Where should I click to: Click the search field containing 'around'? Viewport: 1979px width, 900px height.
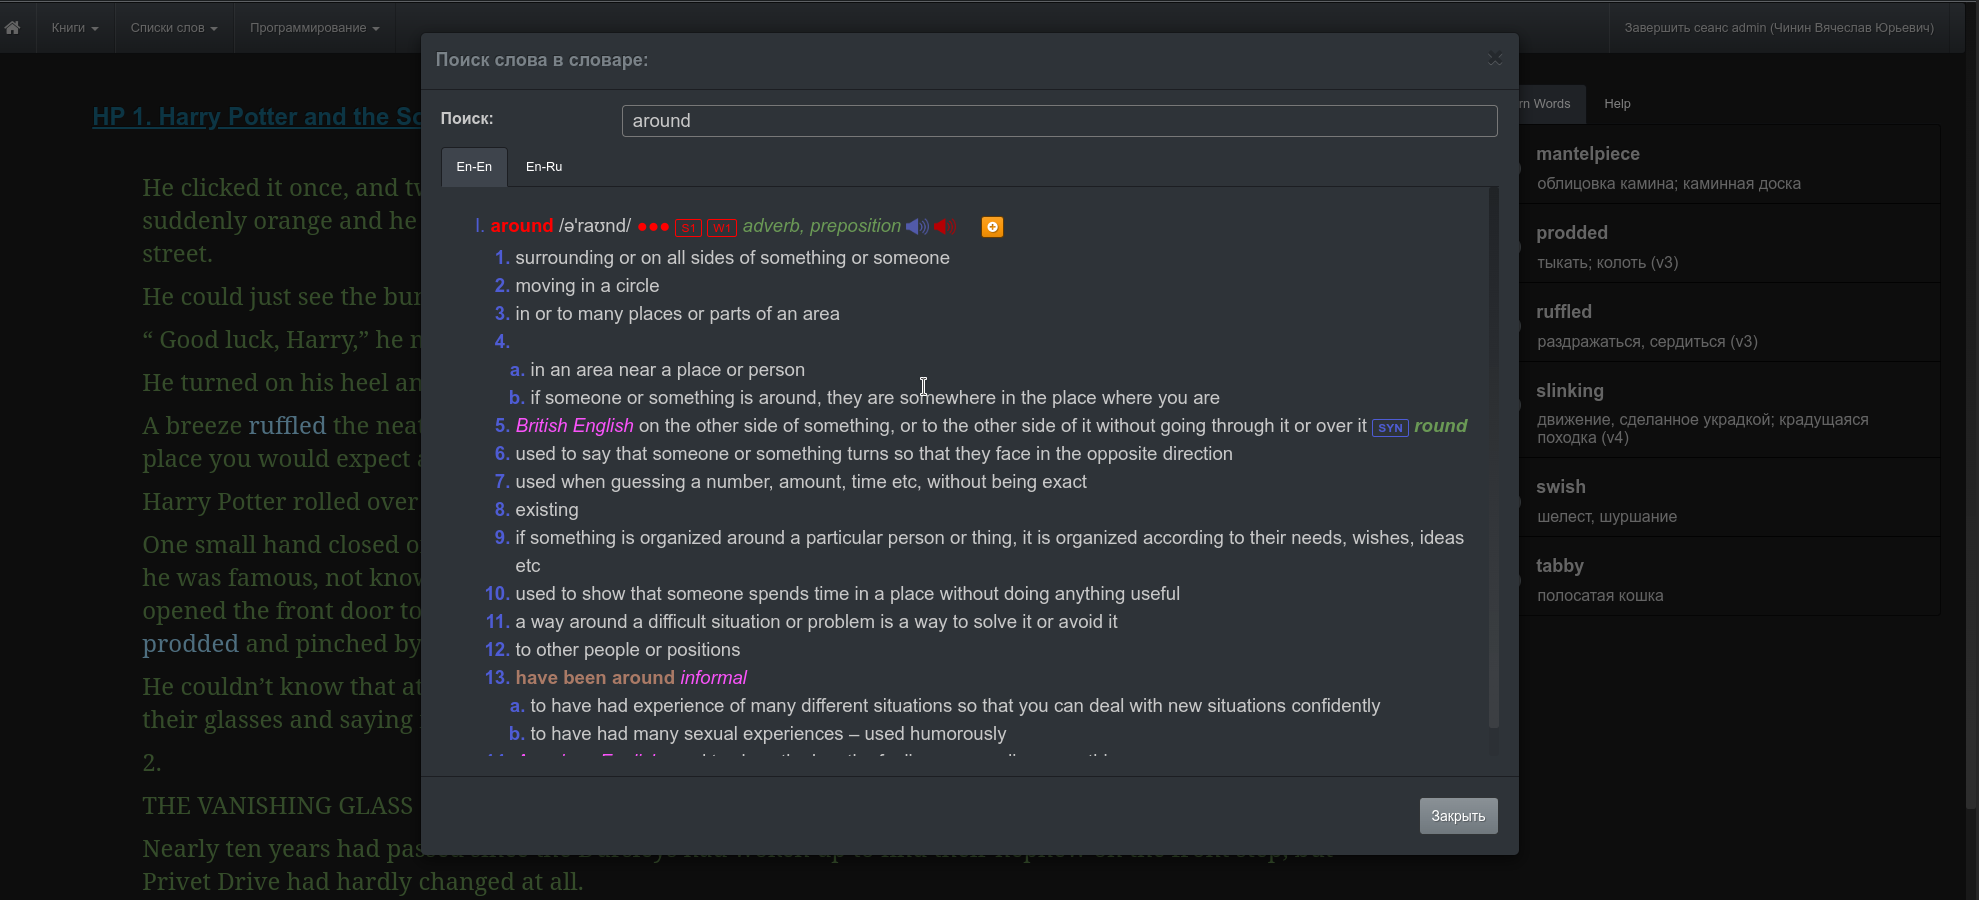point(1059,121)
